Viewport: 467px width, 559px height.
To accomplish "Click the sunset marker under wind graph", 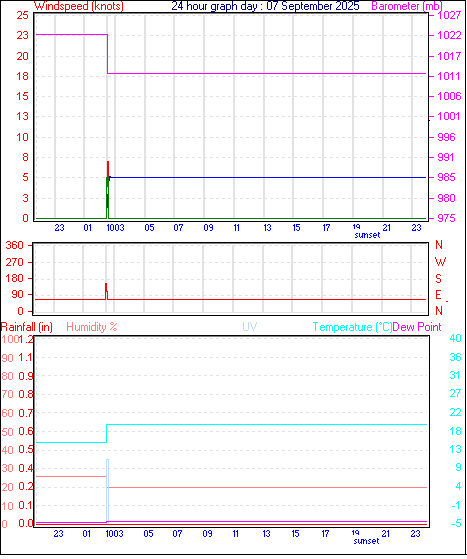I will (x=367, y=235).
